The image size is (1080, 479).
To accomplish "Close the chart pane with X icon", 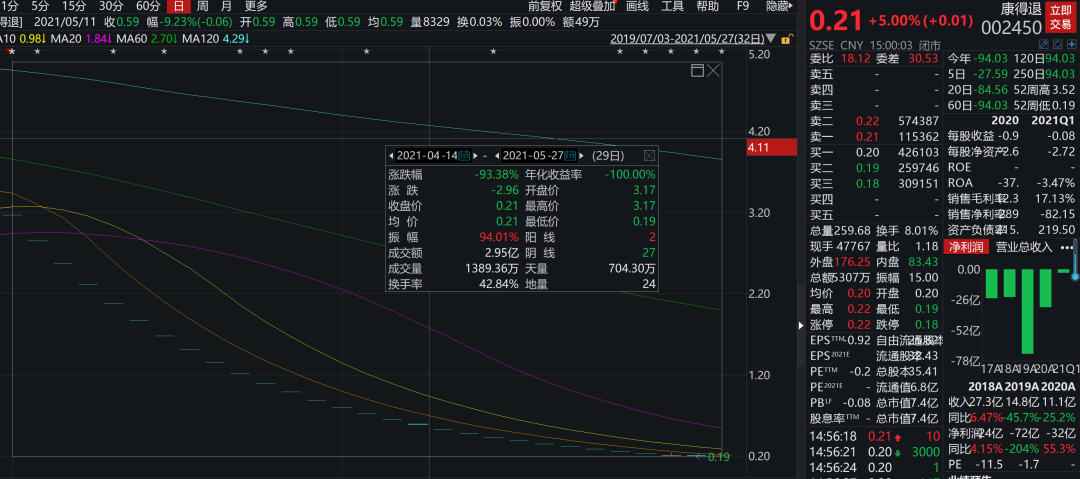I will click(x=713, y=71).
